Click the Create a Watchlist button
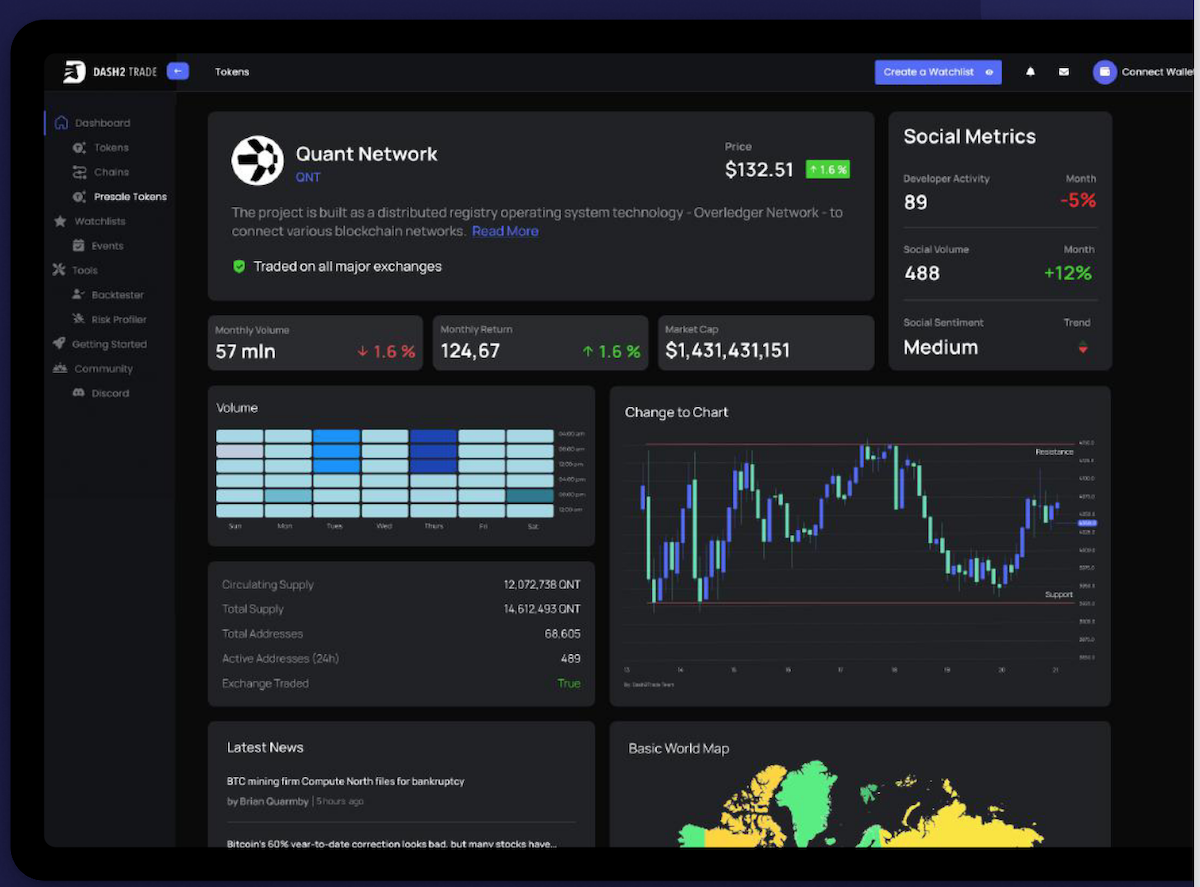1200x887 pixels. click(x=937, y=71)
